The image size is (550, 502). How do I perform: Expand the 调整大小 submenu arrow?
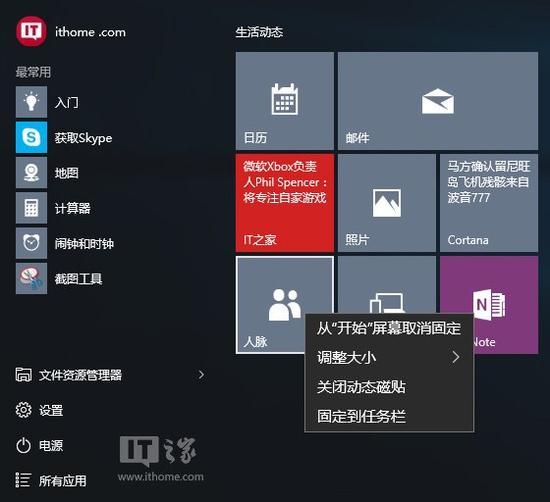[x=456, y=357]
